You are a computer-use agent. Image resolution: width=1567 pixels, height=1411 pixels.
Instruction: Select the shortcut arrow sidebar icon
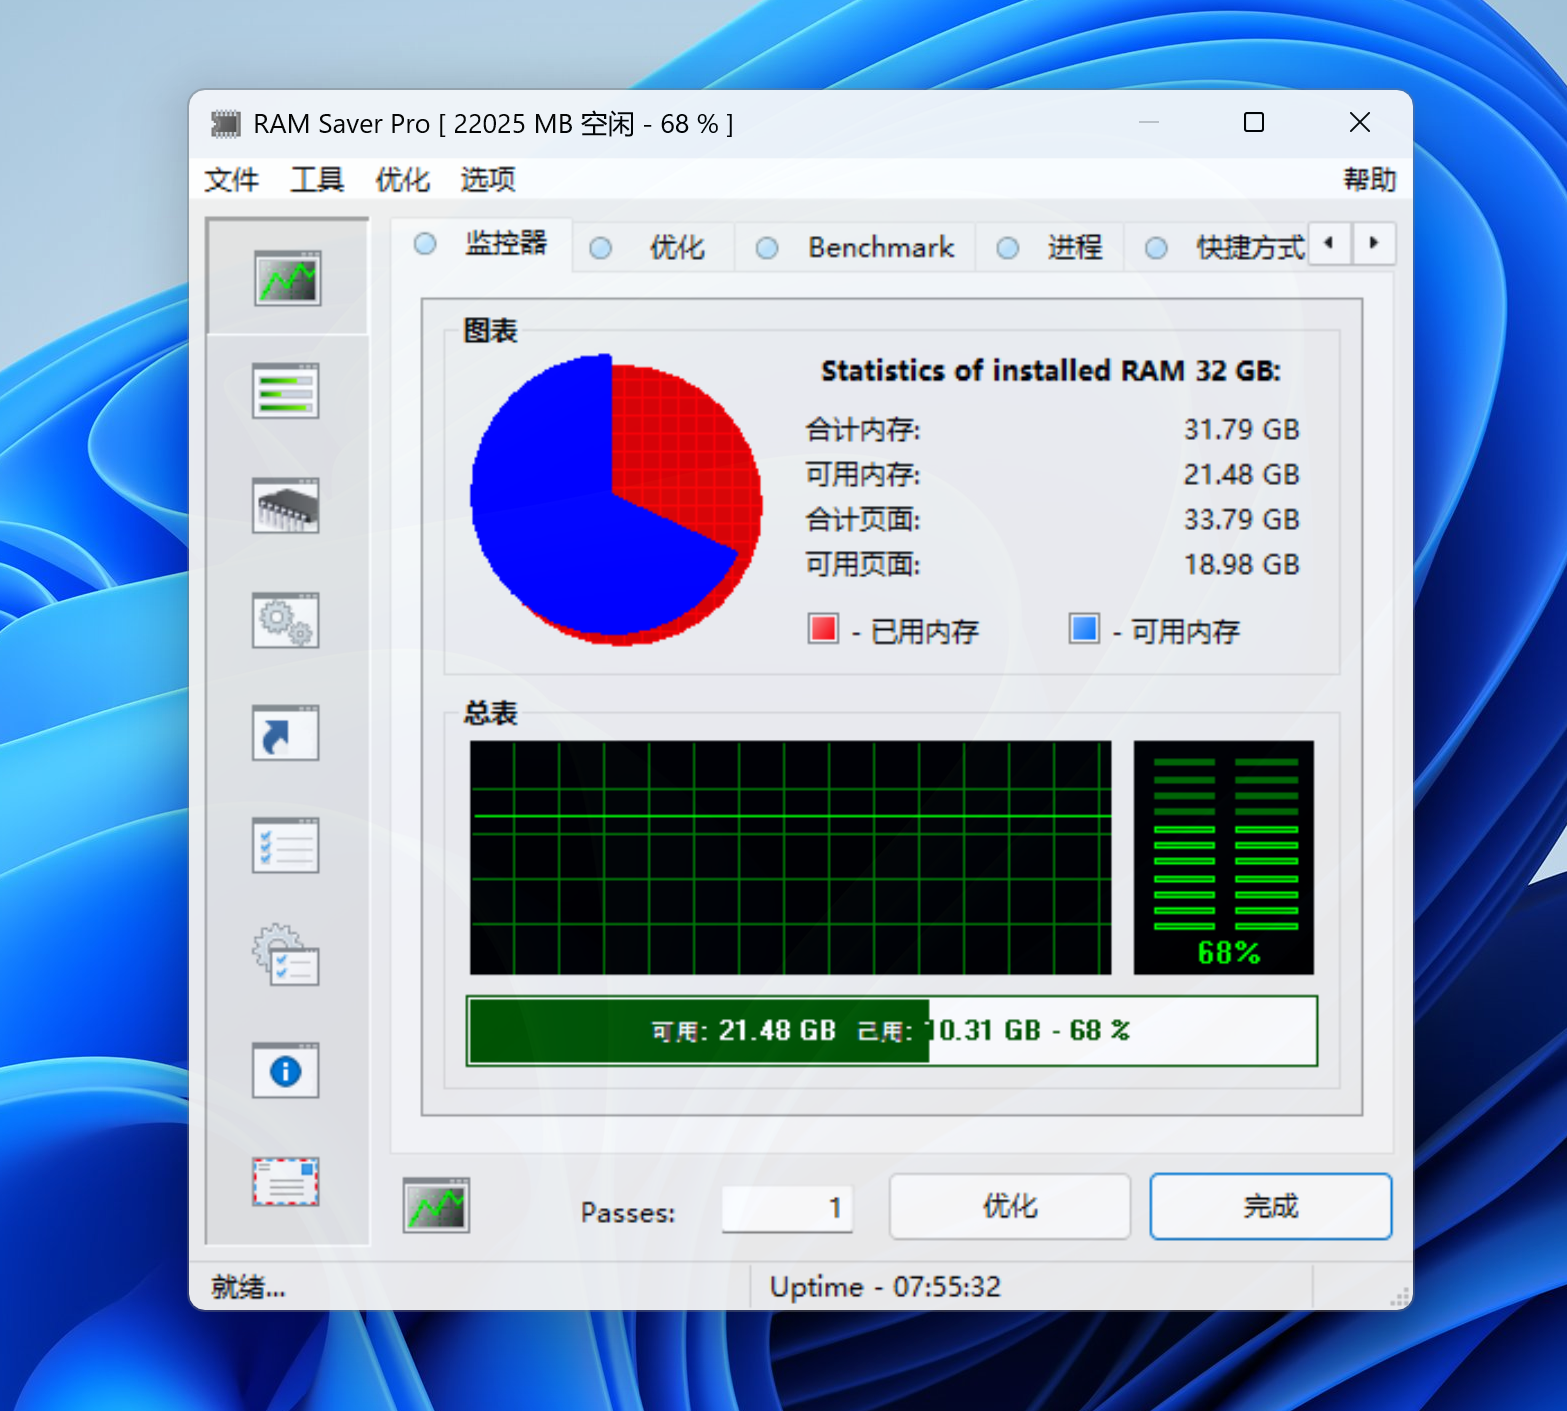coord(286,733)
